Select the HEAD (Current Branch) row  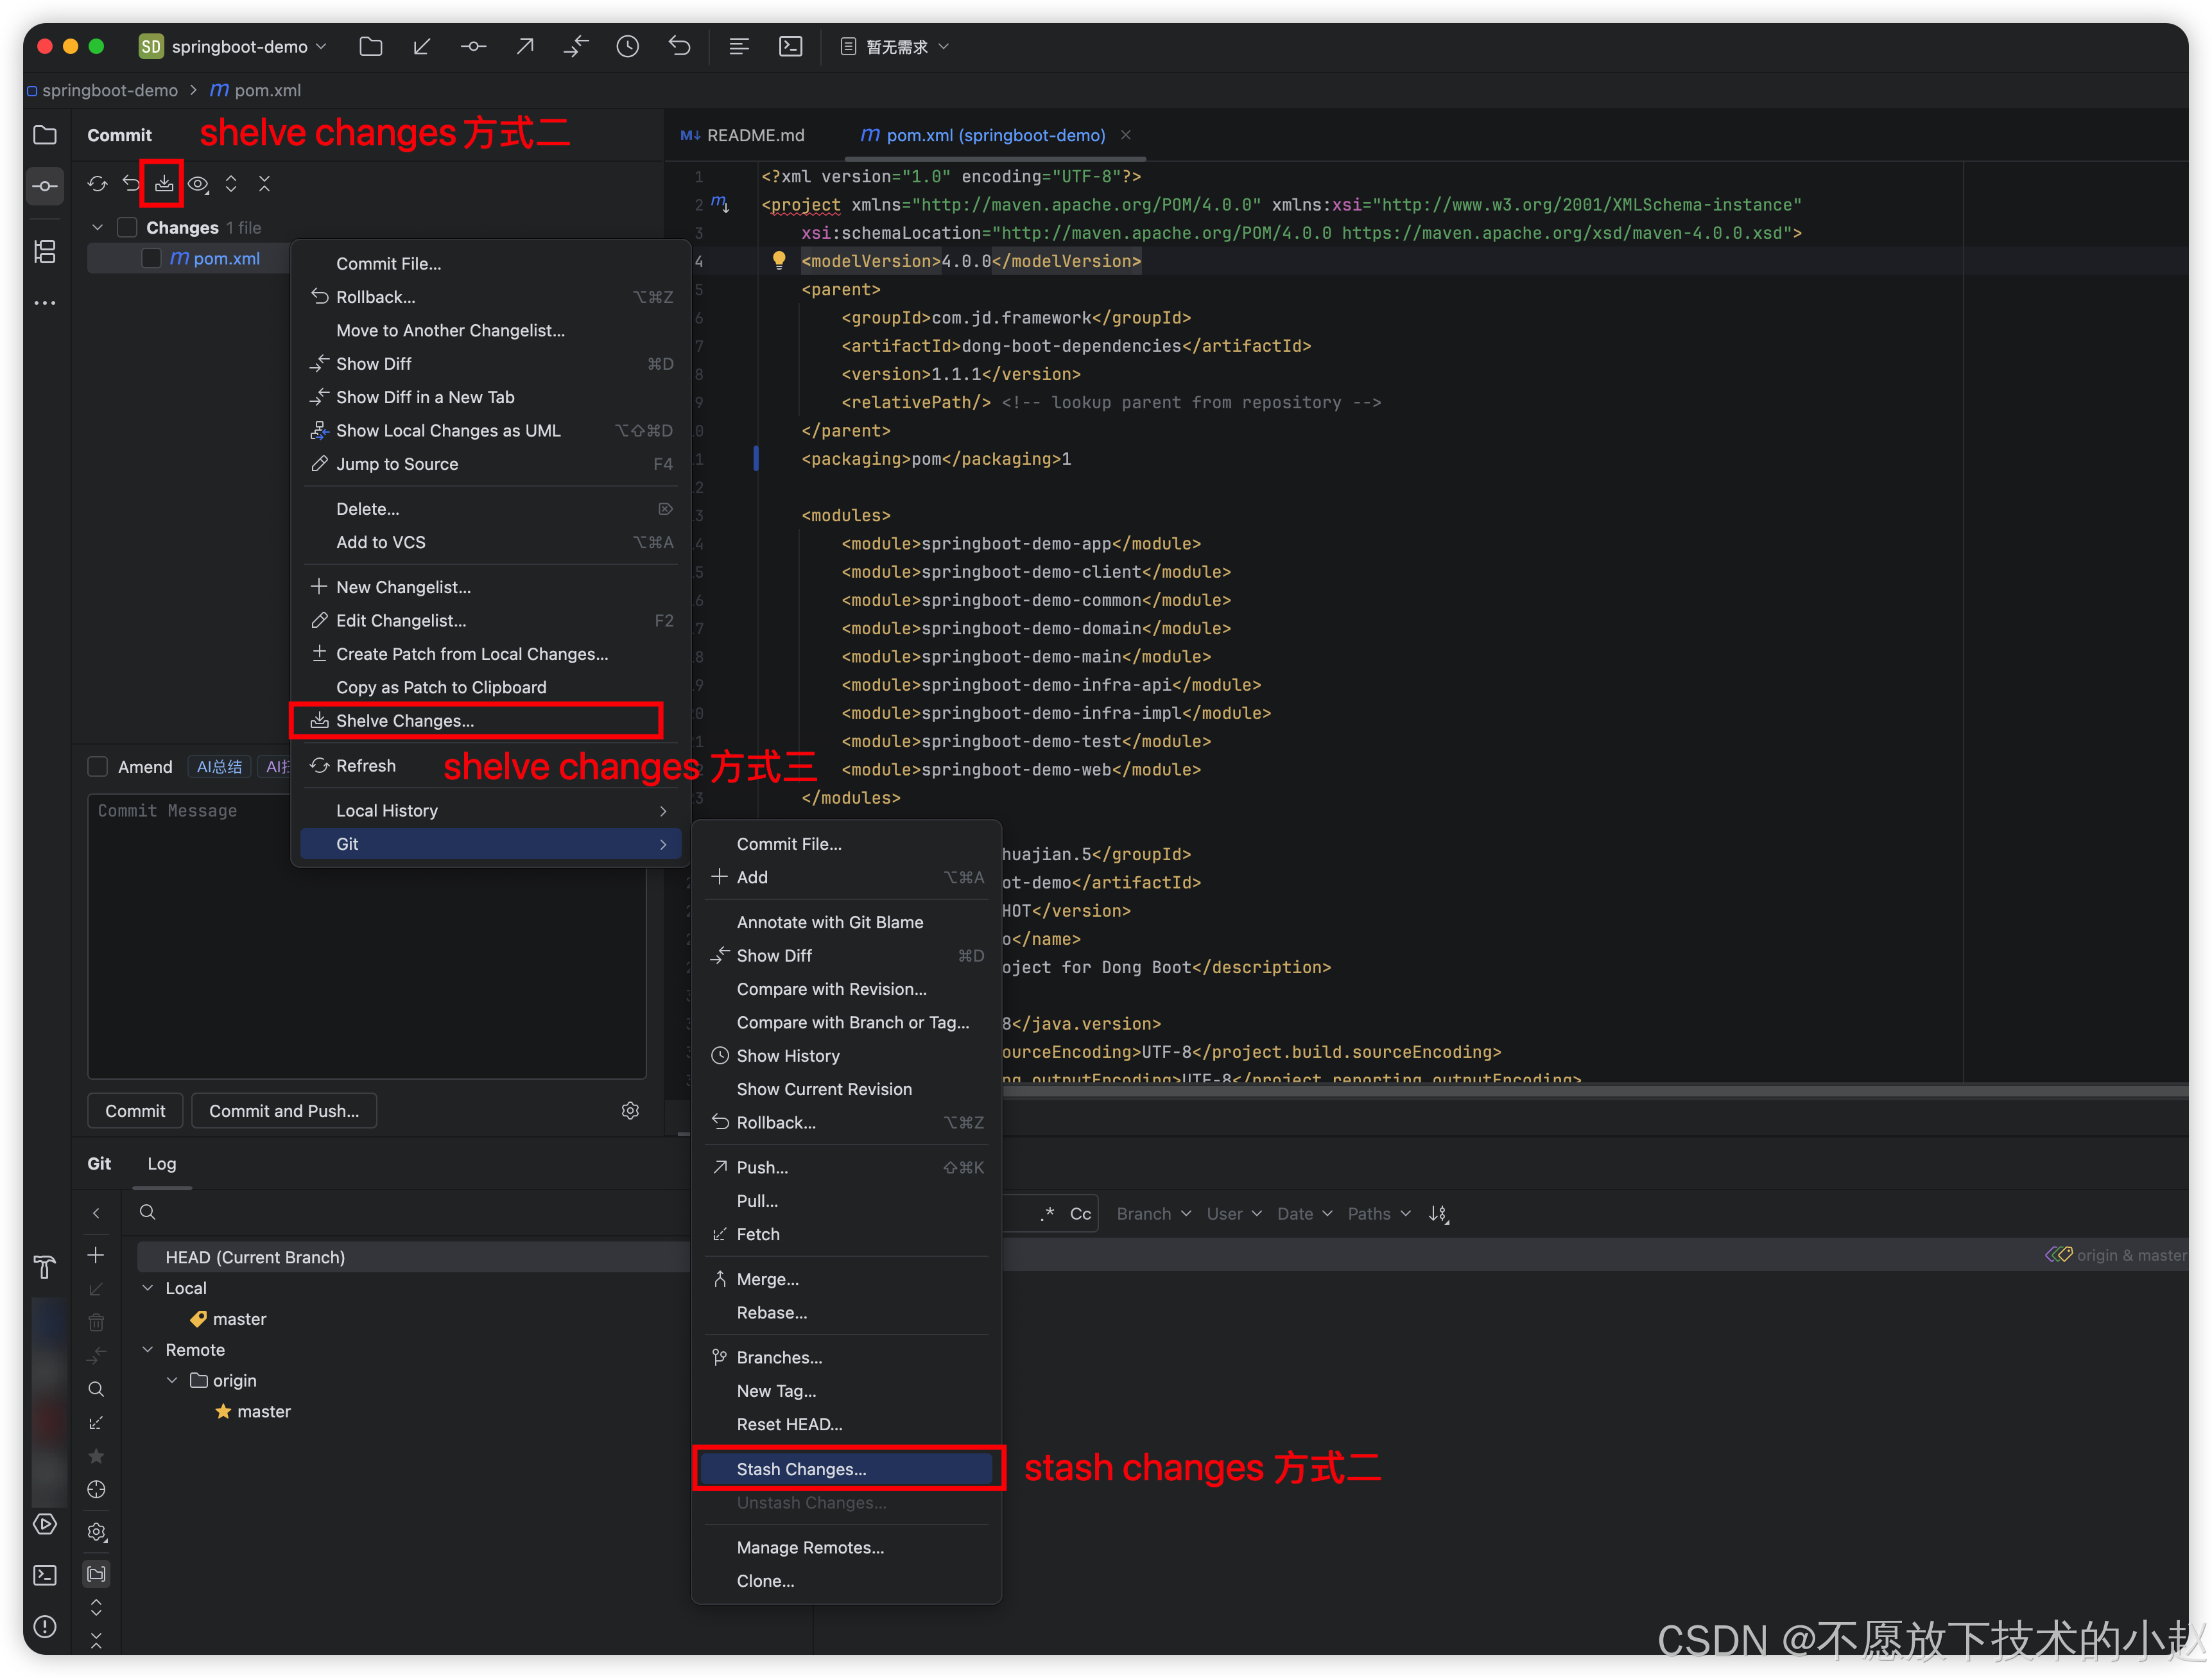pyautogui.click(x=412, y=1257)
